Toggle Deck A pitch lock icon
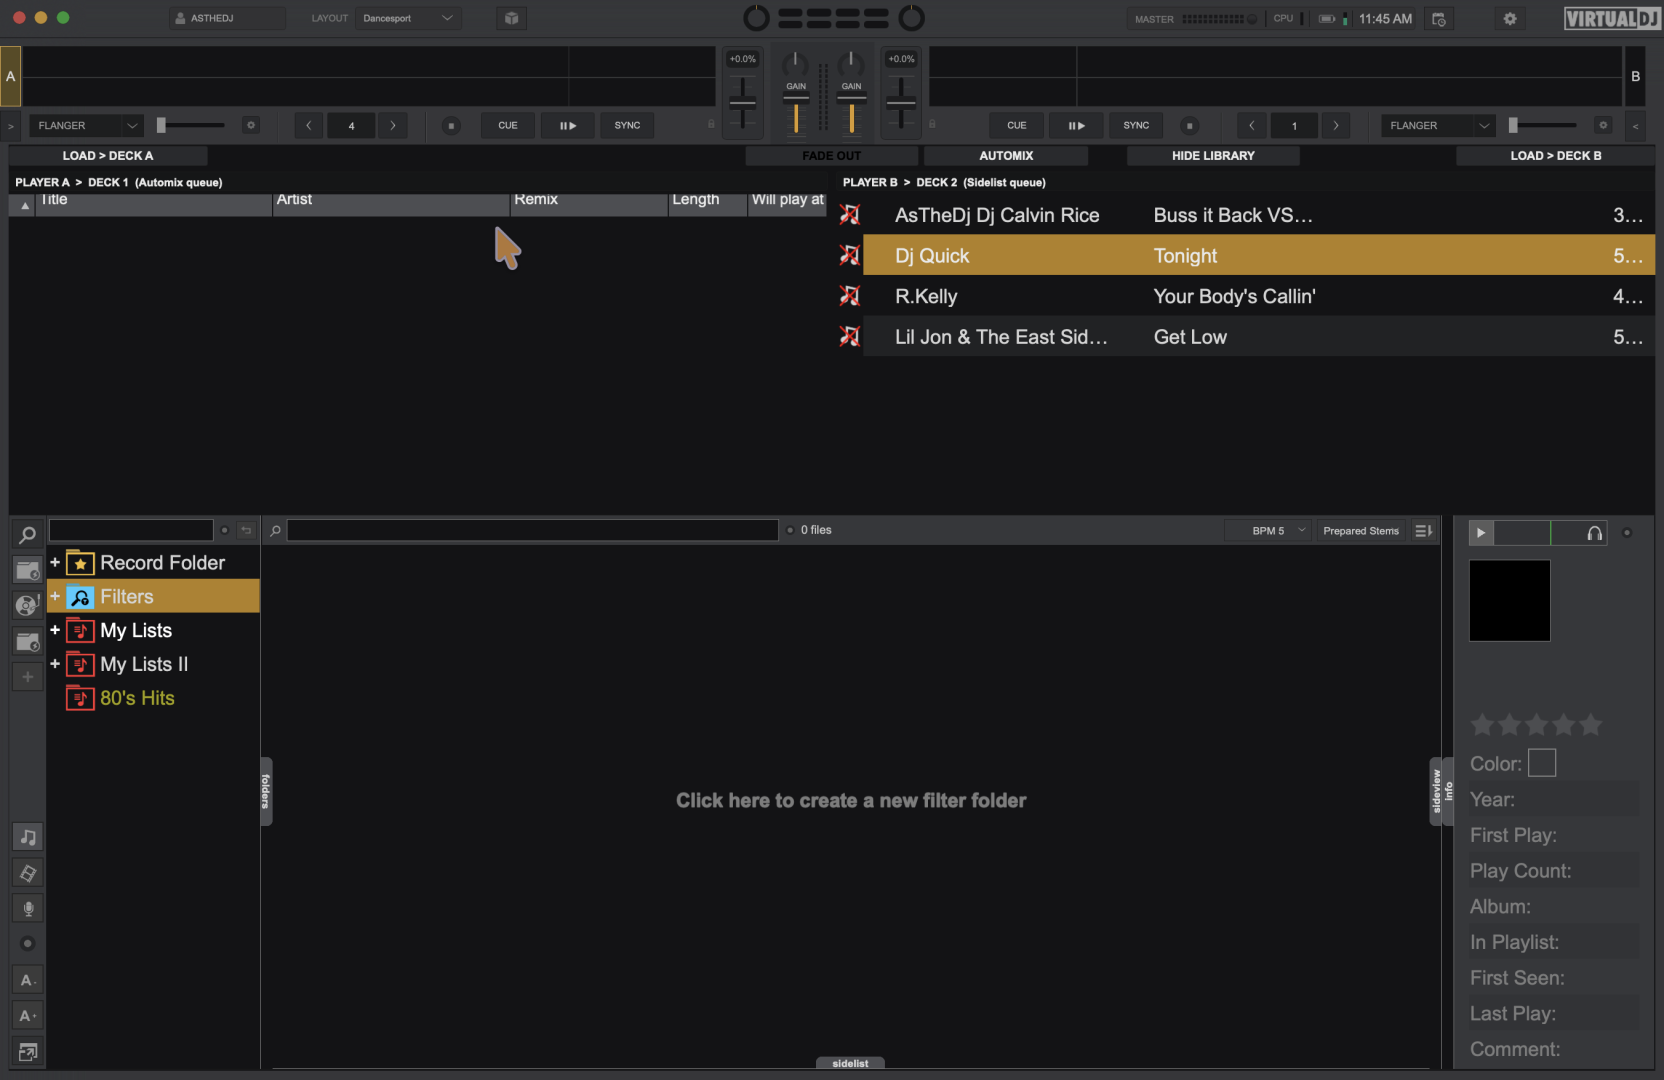 point(711,125)
